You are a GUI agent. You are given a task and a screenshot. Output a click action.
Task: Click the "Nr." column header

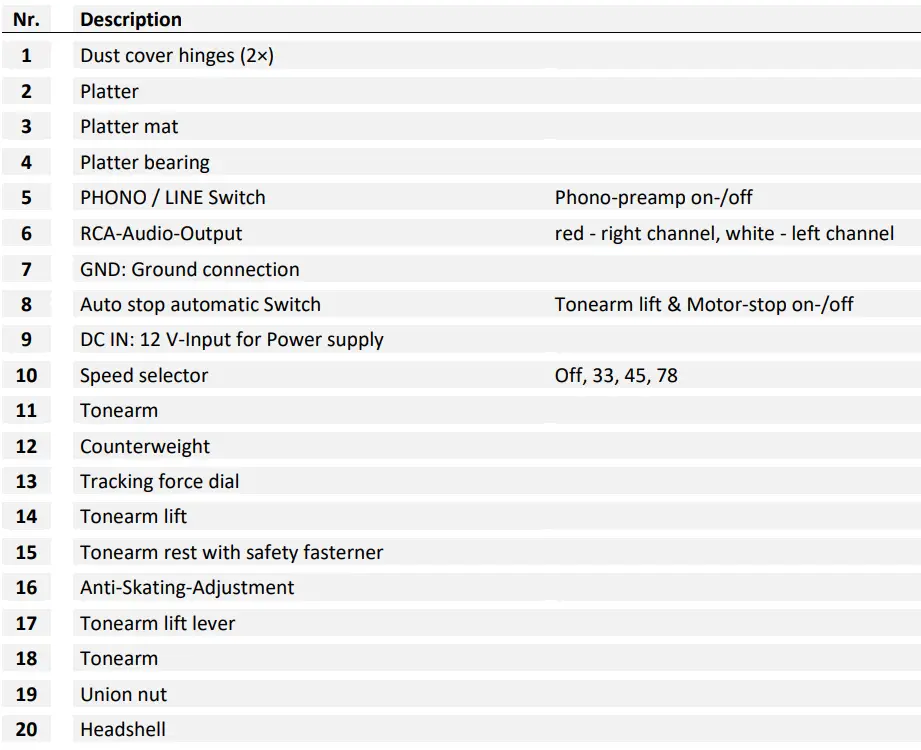26,20
